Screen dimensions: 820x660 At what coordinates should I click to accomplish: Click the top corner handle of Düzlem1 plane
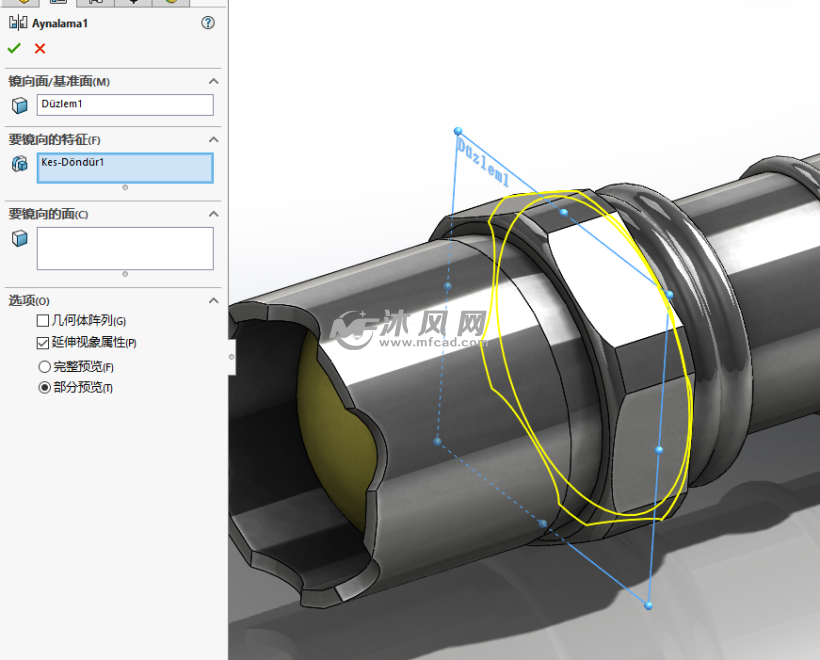tap(458, 131)
